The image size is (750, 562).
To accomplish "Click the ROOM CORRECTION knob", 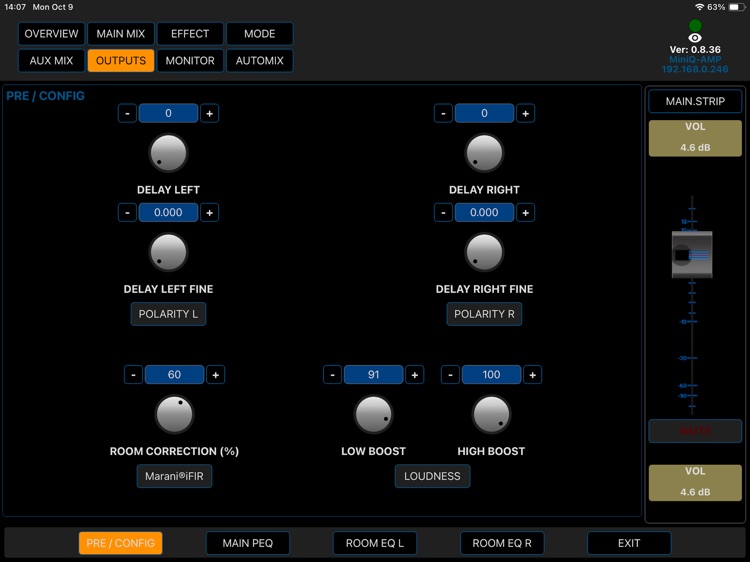I will pyautogui.click(x=175, y=414).
